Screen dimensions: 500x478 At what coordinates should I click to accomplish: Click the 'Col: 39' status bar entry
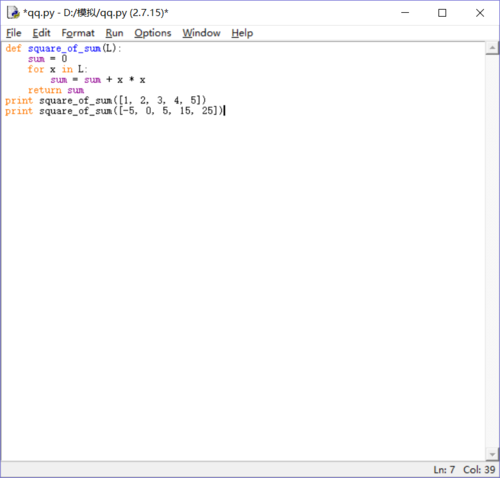point(479,470)
